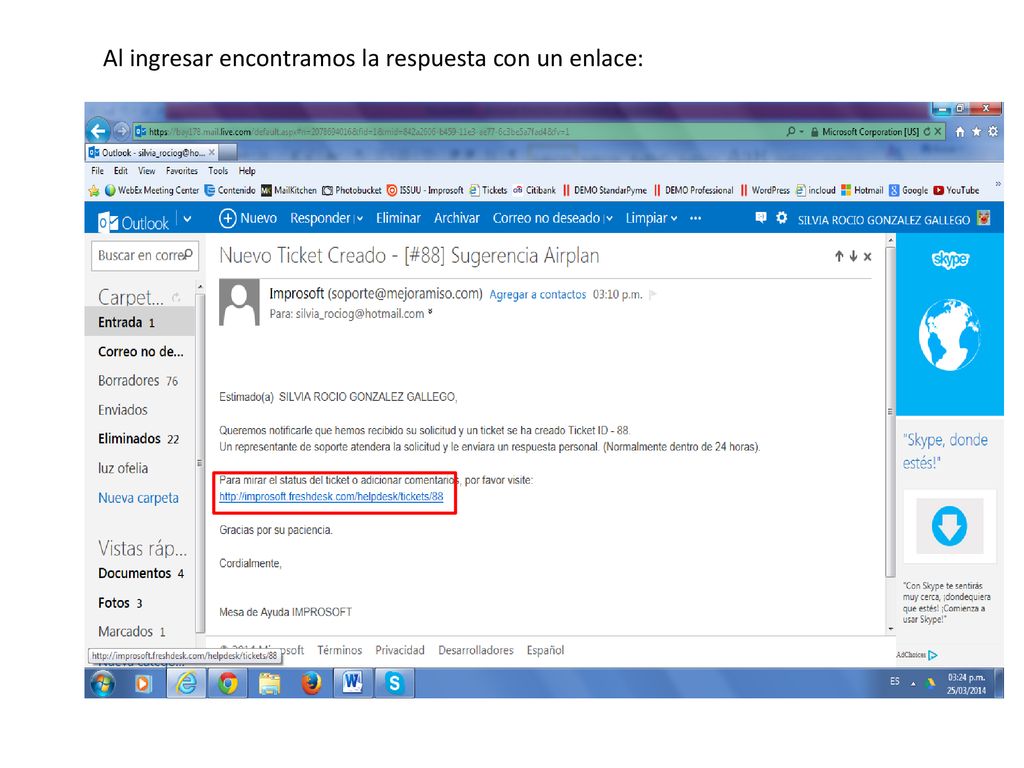
Task: Open the Eliminados folder
Action: (x=138, y=439)
